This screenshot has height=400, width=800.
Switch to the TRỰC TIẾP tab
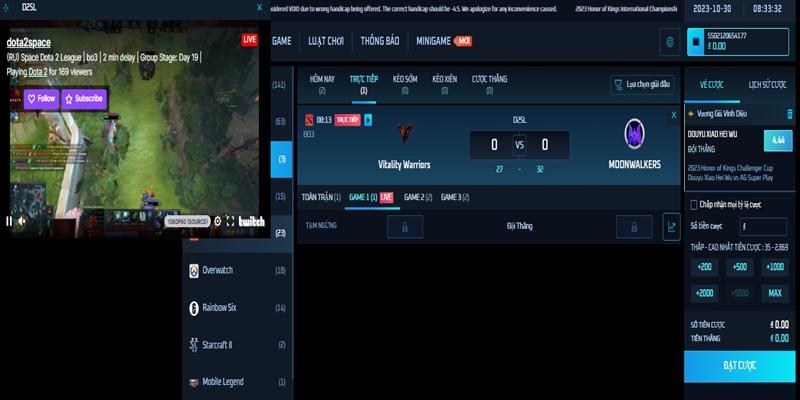pyautogui.click(x=364, y=84)
